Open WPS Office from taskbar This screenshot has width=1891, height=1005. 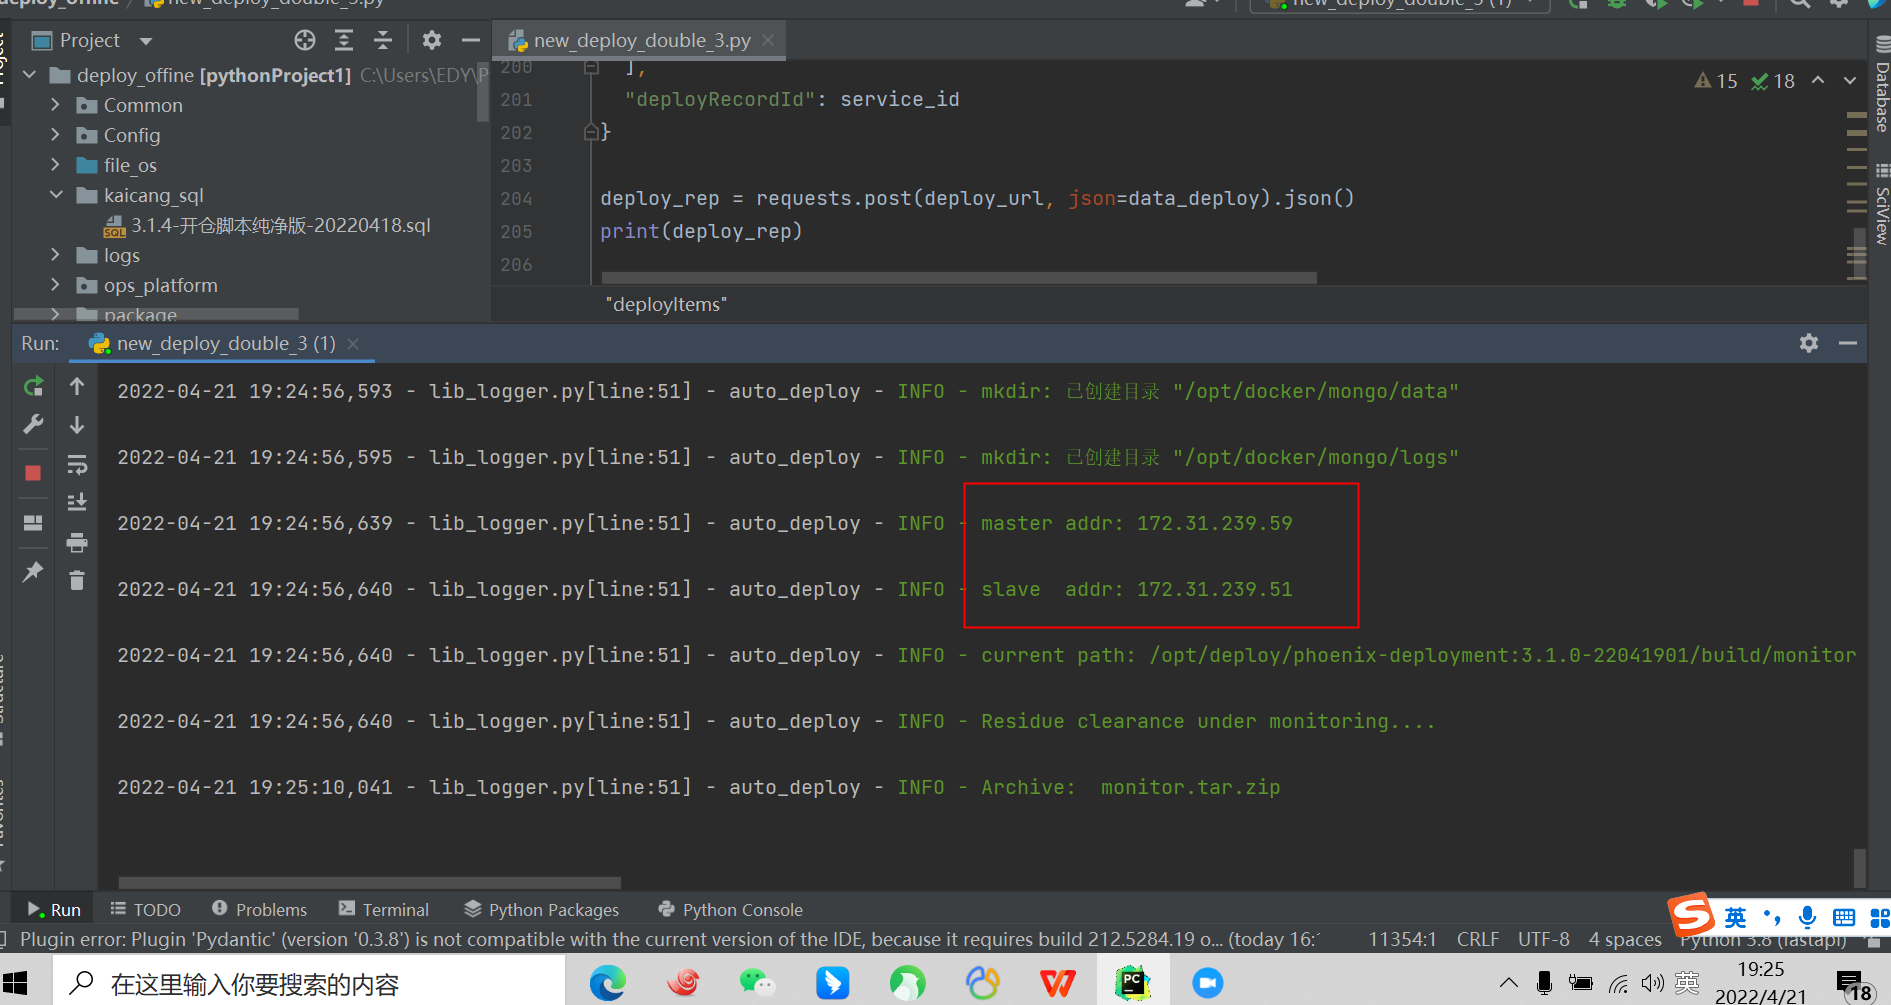pyautogui.click(x=1057, y=983)
